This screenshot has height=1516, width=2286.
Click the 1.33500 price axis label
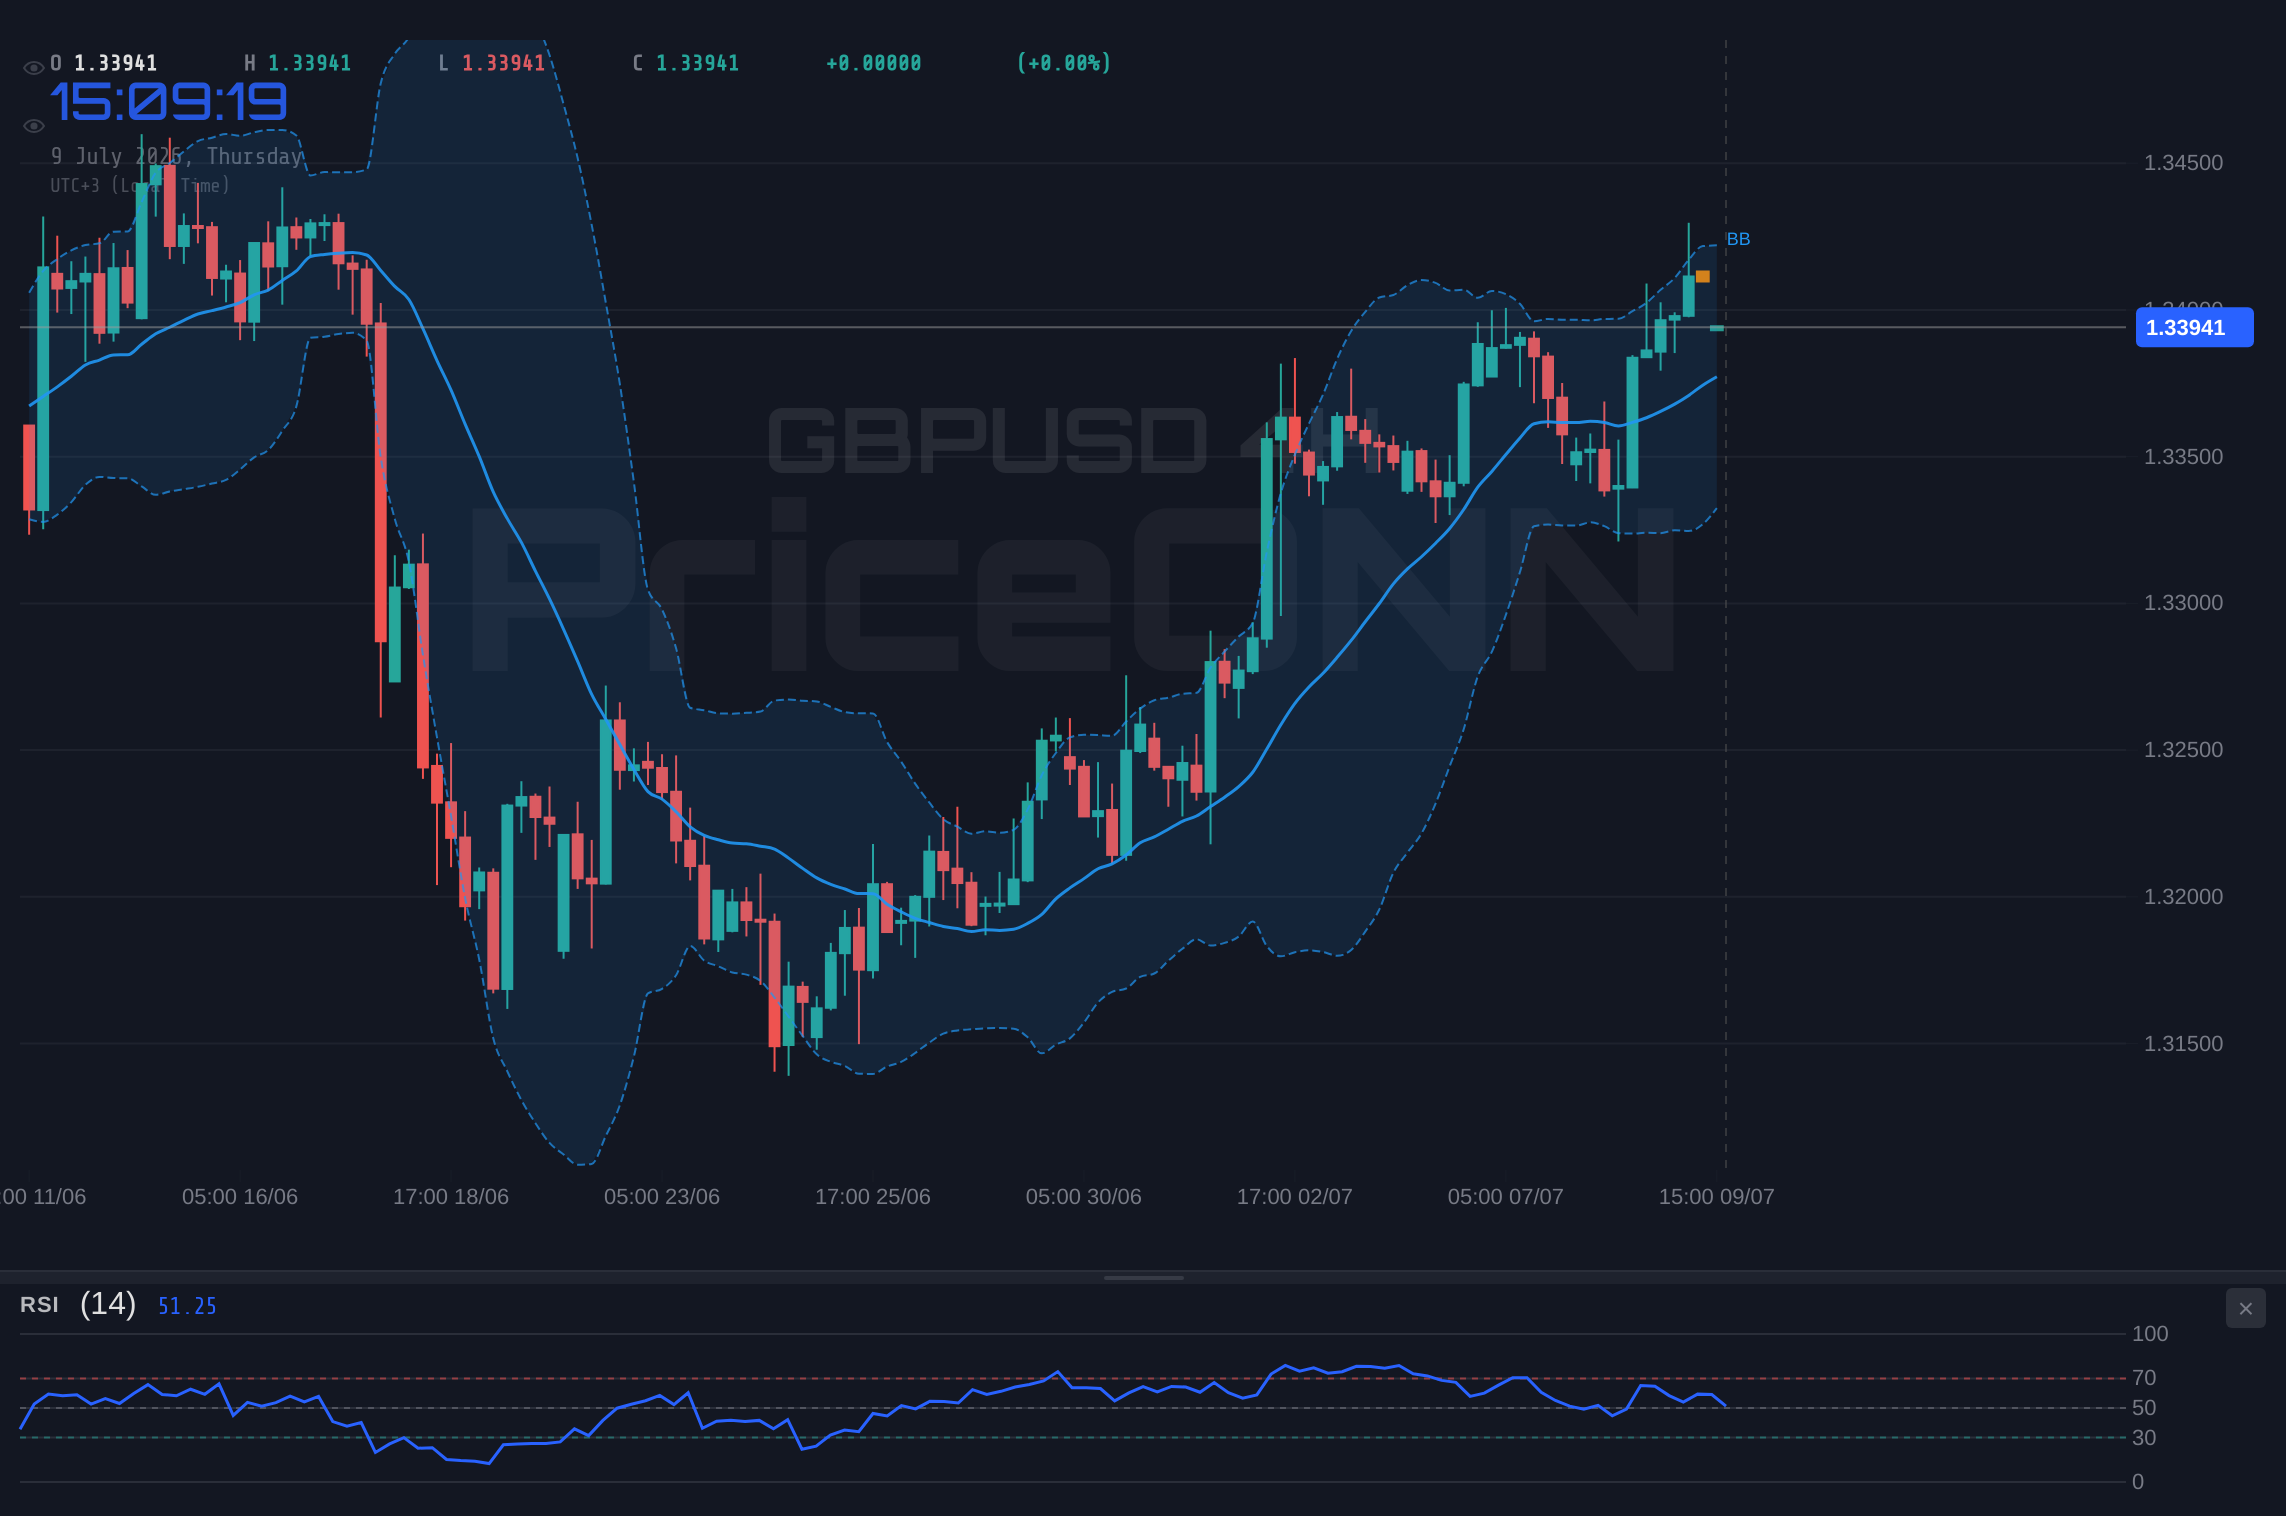point(2183,457)
